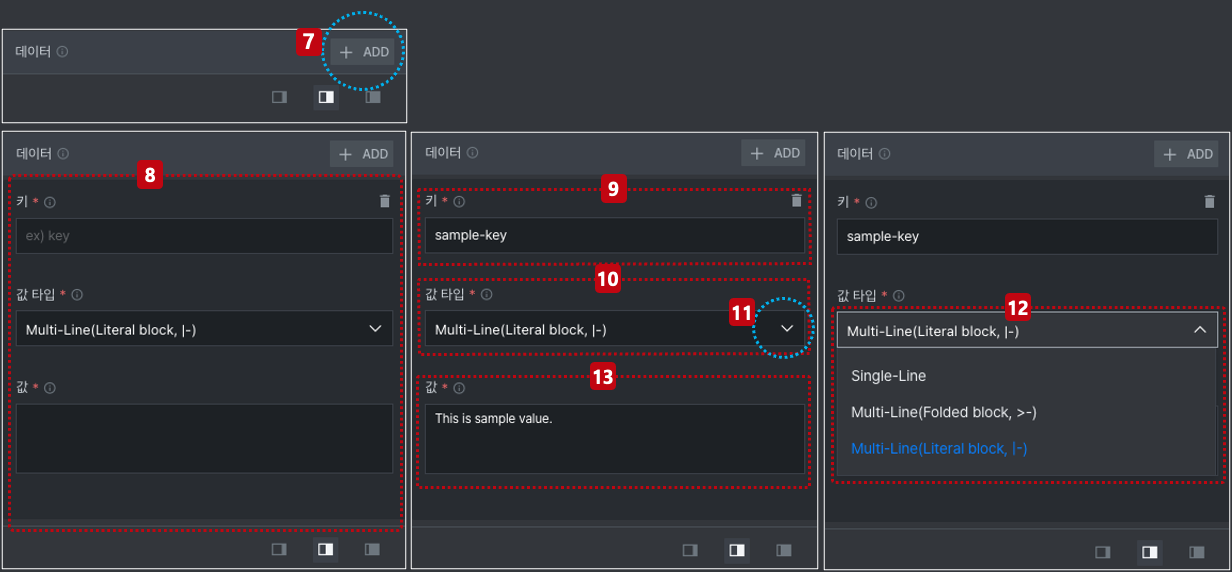Image resolution: width=1232 pixels, height=572 pixels.
Task: Select narrow layout icon below empty key panel
Action: click(x=280, y=549)
